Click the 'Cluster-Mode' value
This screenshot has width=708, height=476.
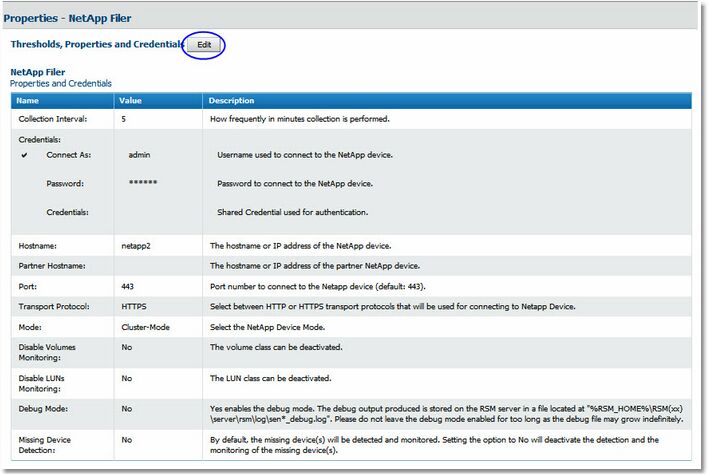click(x=145, y=327)
